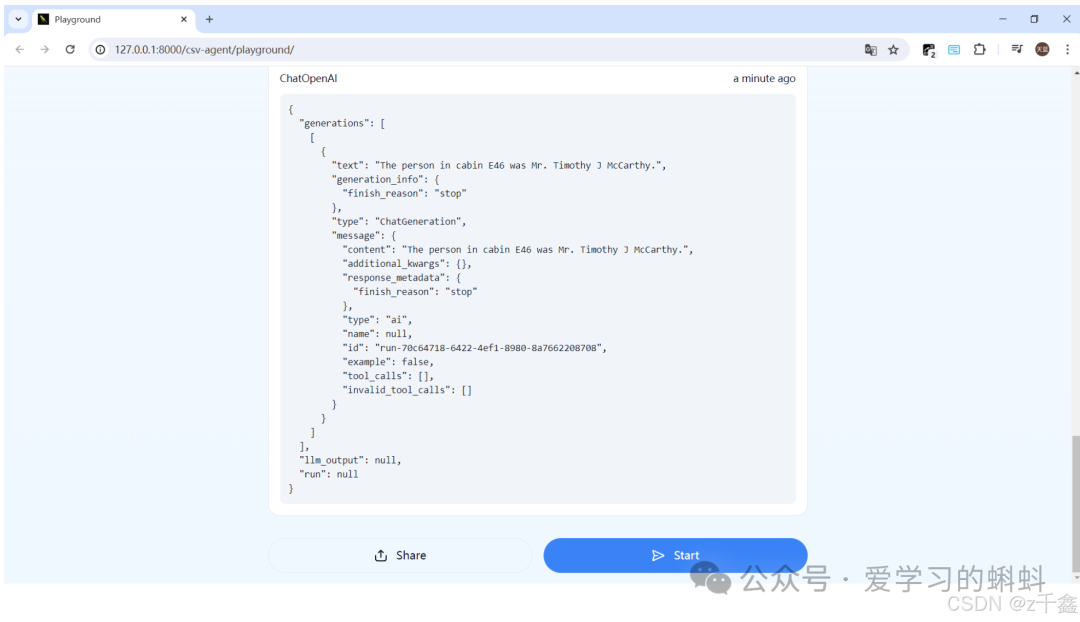
Task: Reload the Playground page
Action: [x=70, y=49]
